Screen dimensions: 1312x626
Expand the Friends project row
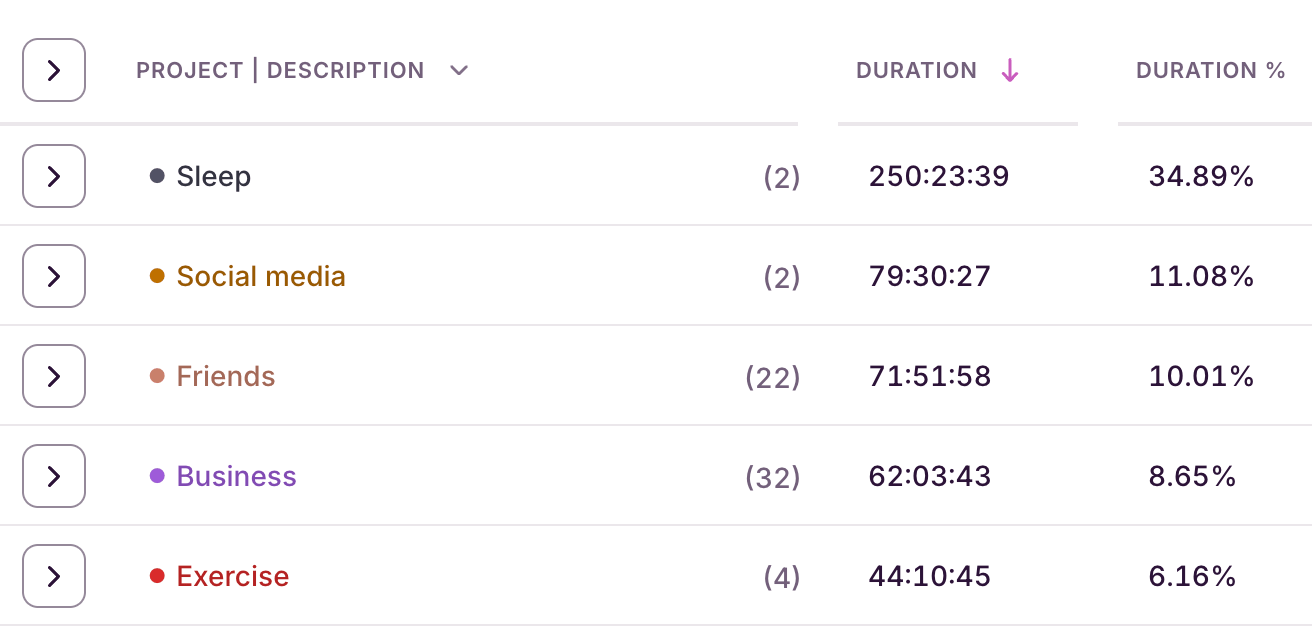[54, 376]
